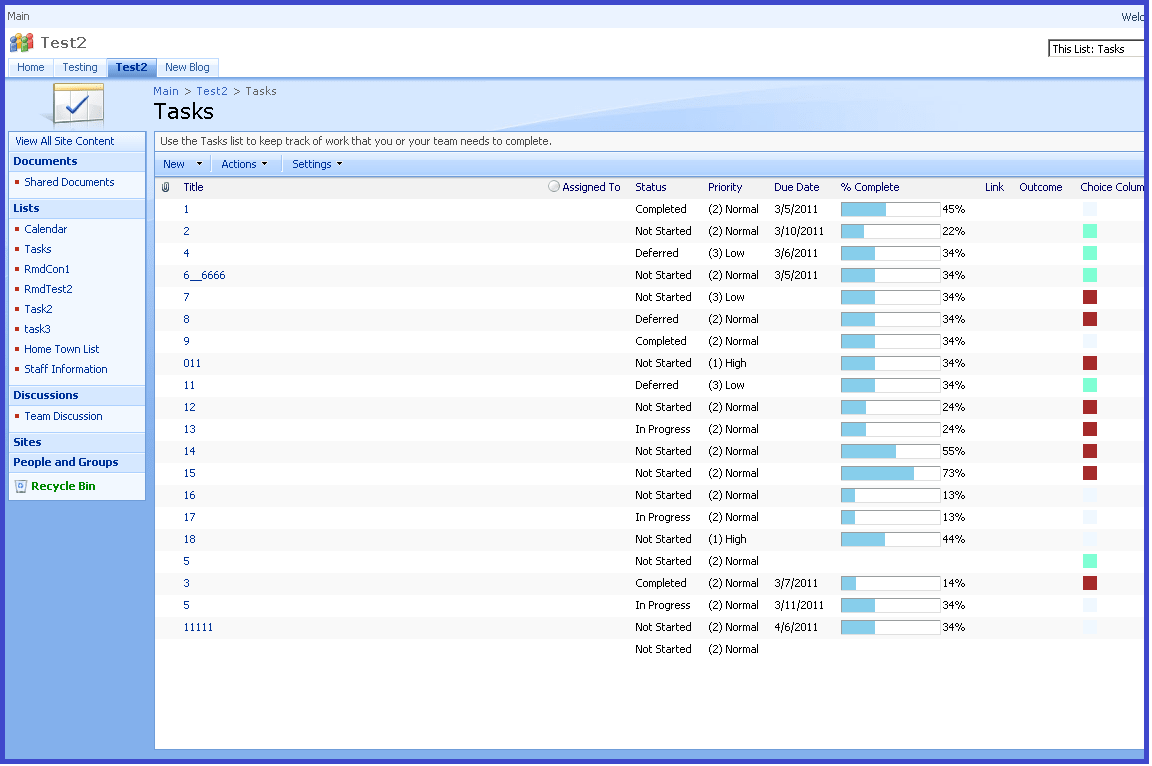Image resolution: width=1152 pixels, height=766 pixels.
Task: Sort by the Title column header
Action: click(193, 187)
